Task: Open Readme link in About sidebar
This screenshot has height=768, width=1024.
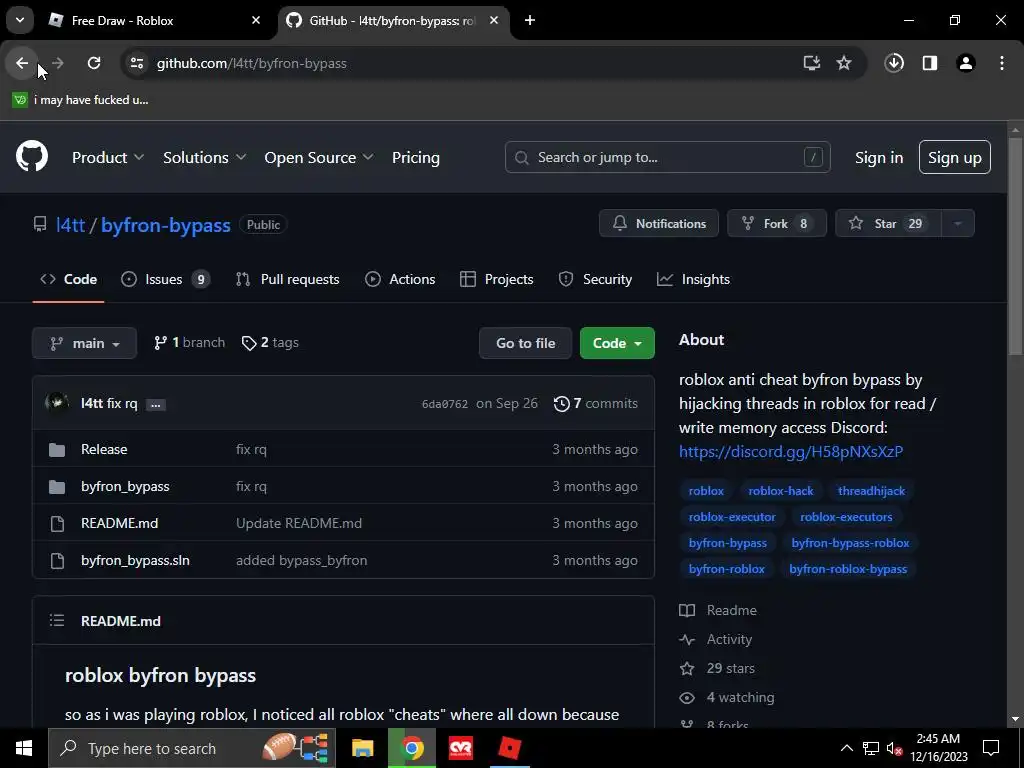Action: [718, 611]
